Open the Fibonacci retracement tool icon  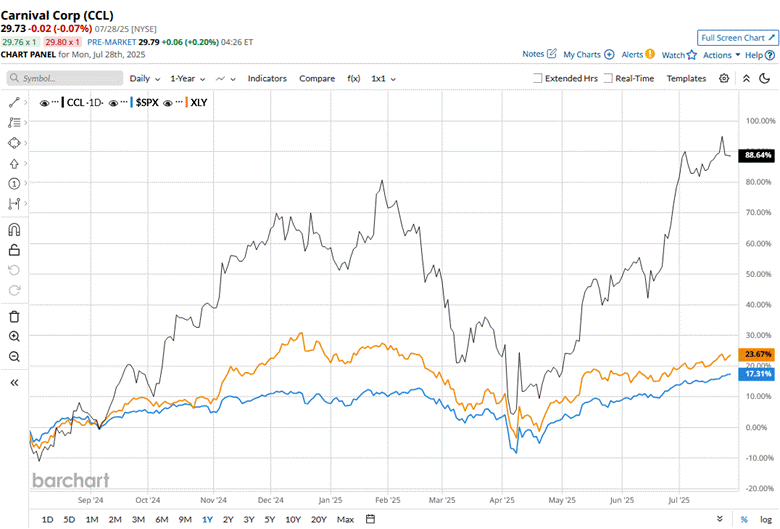tap(14, 122)
